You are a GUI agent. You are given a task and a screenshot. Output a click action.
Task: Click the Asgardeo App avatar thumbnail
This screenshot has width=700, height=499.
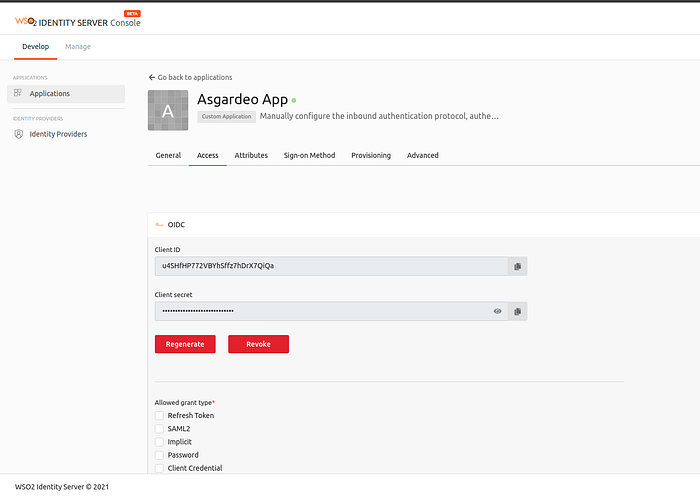click(x=168, y=110)
